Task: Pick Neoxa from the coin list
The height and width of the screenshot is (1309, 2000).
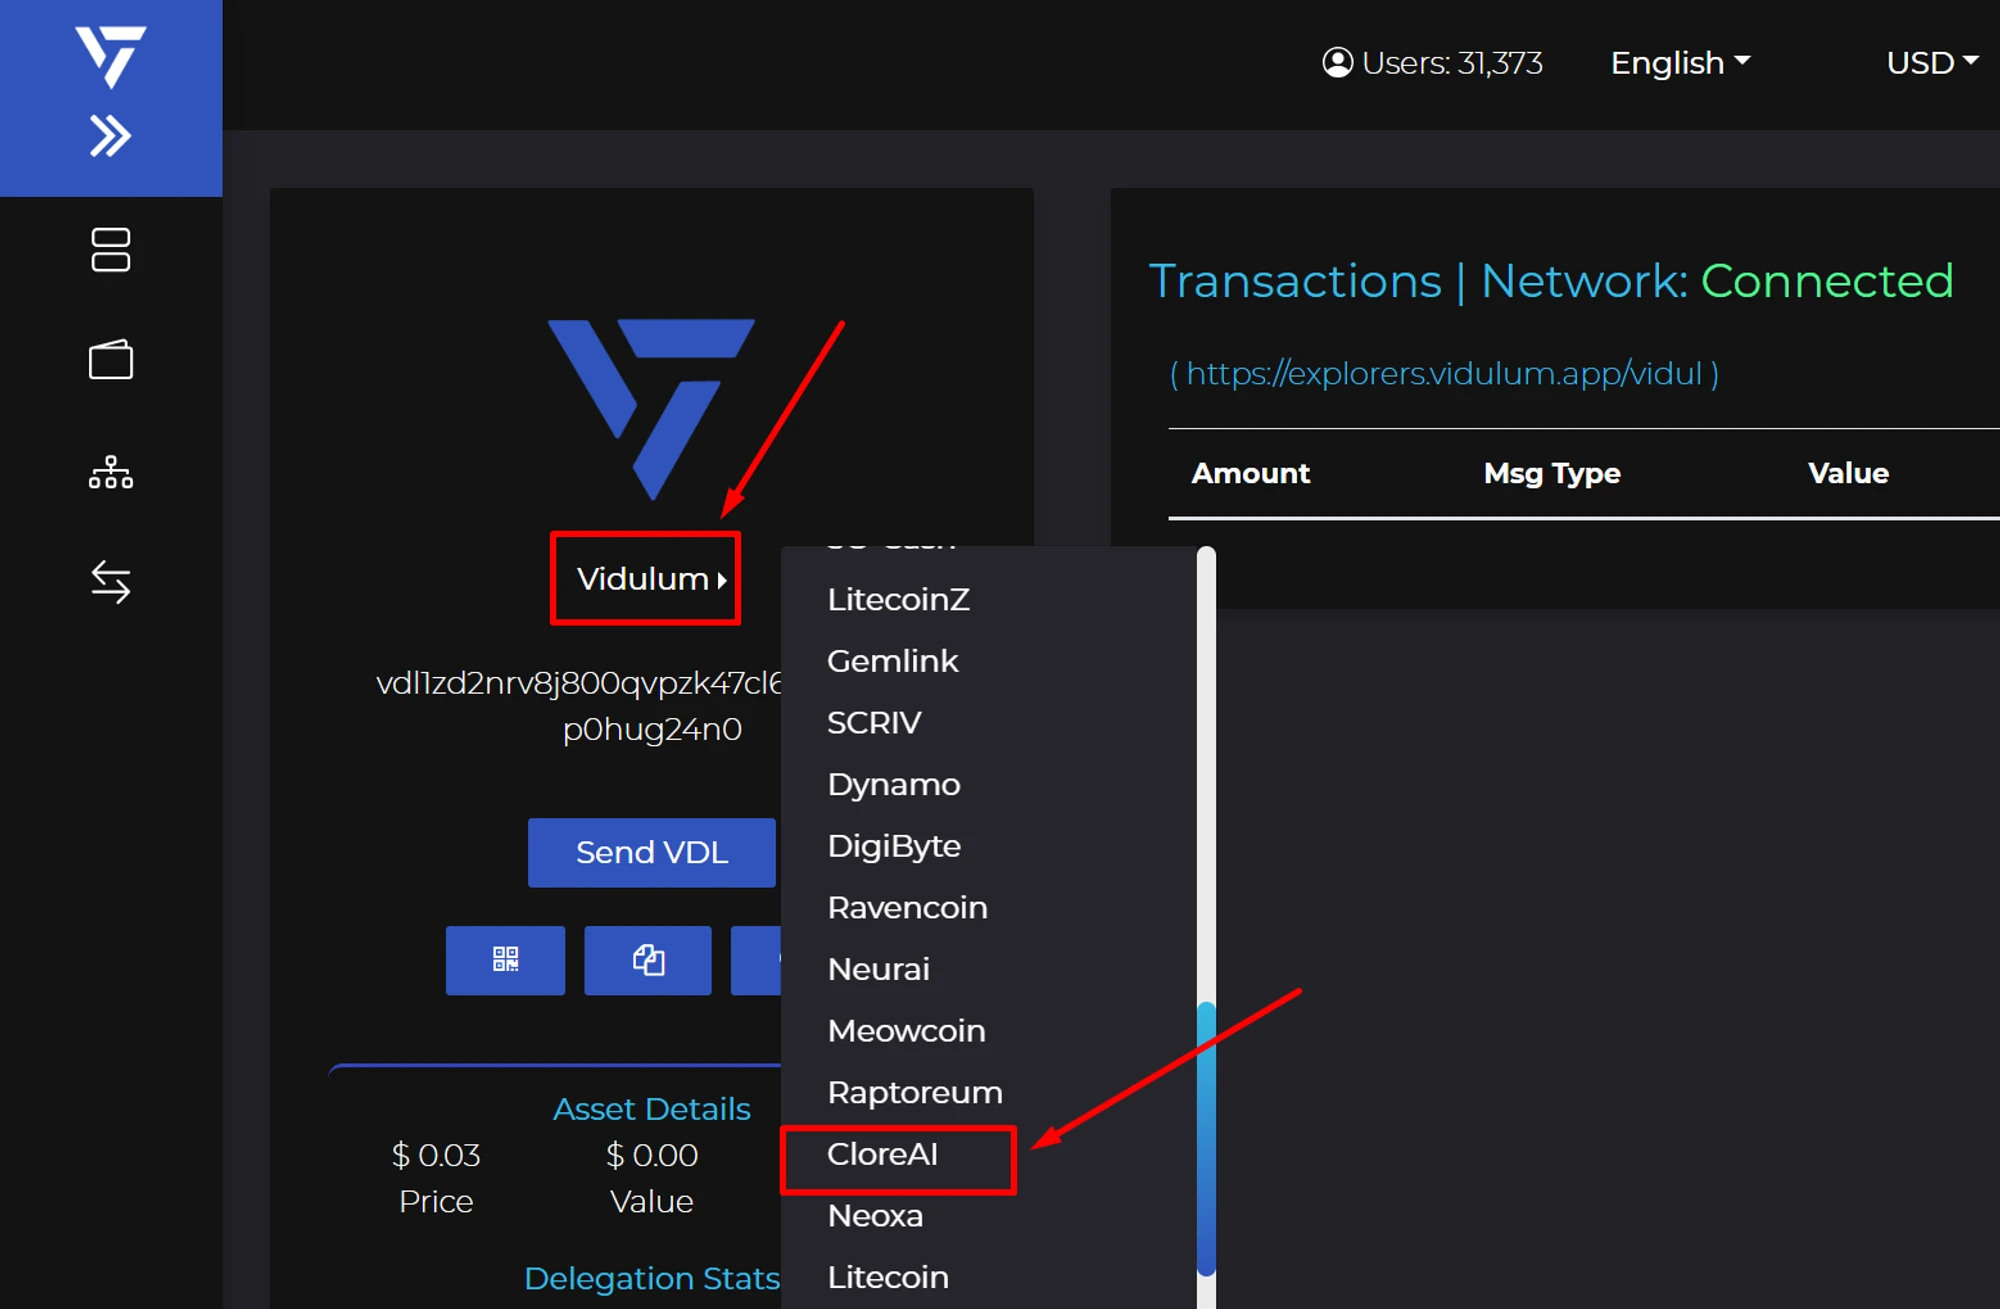Action: coord(875,1216)
